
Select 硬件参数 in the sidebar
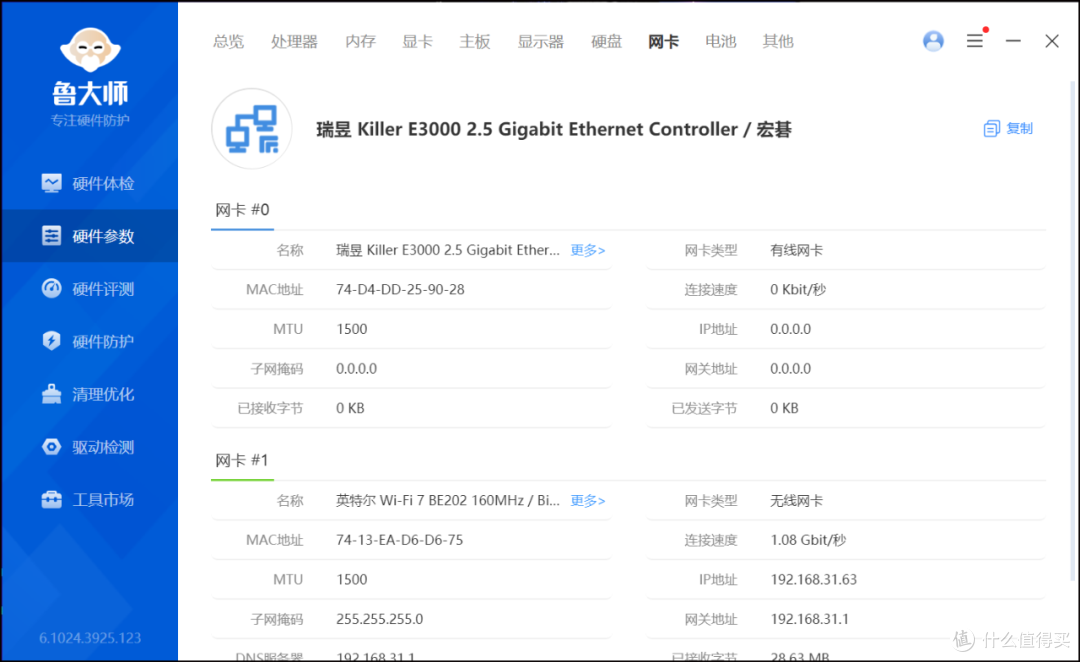click(x=89, y=236)
